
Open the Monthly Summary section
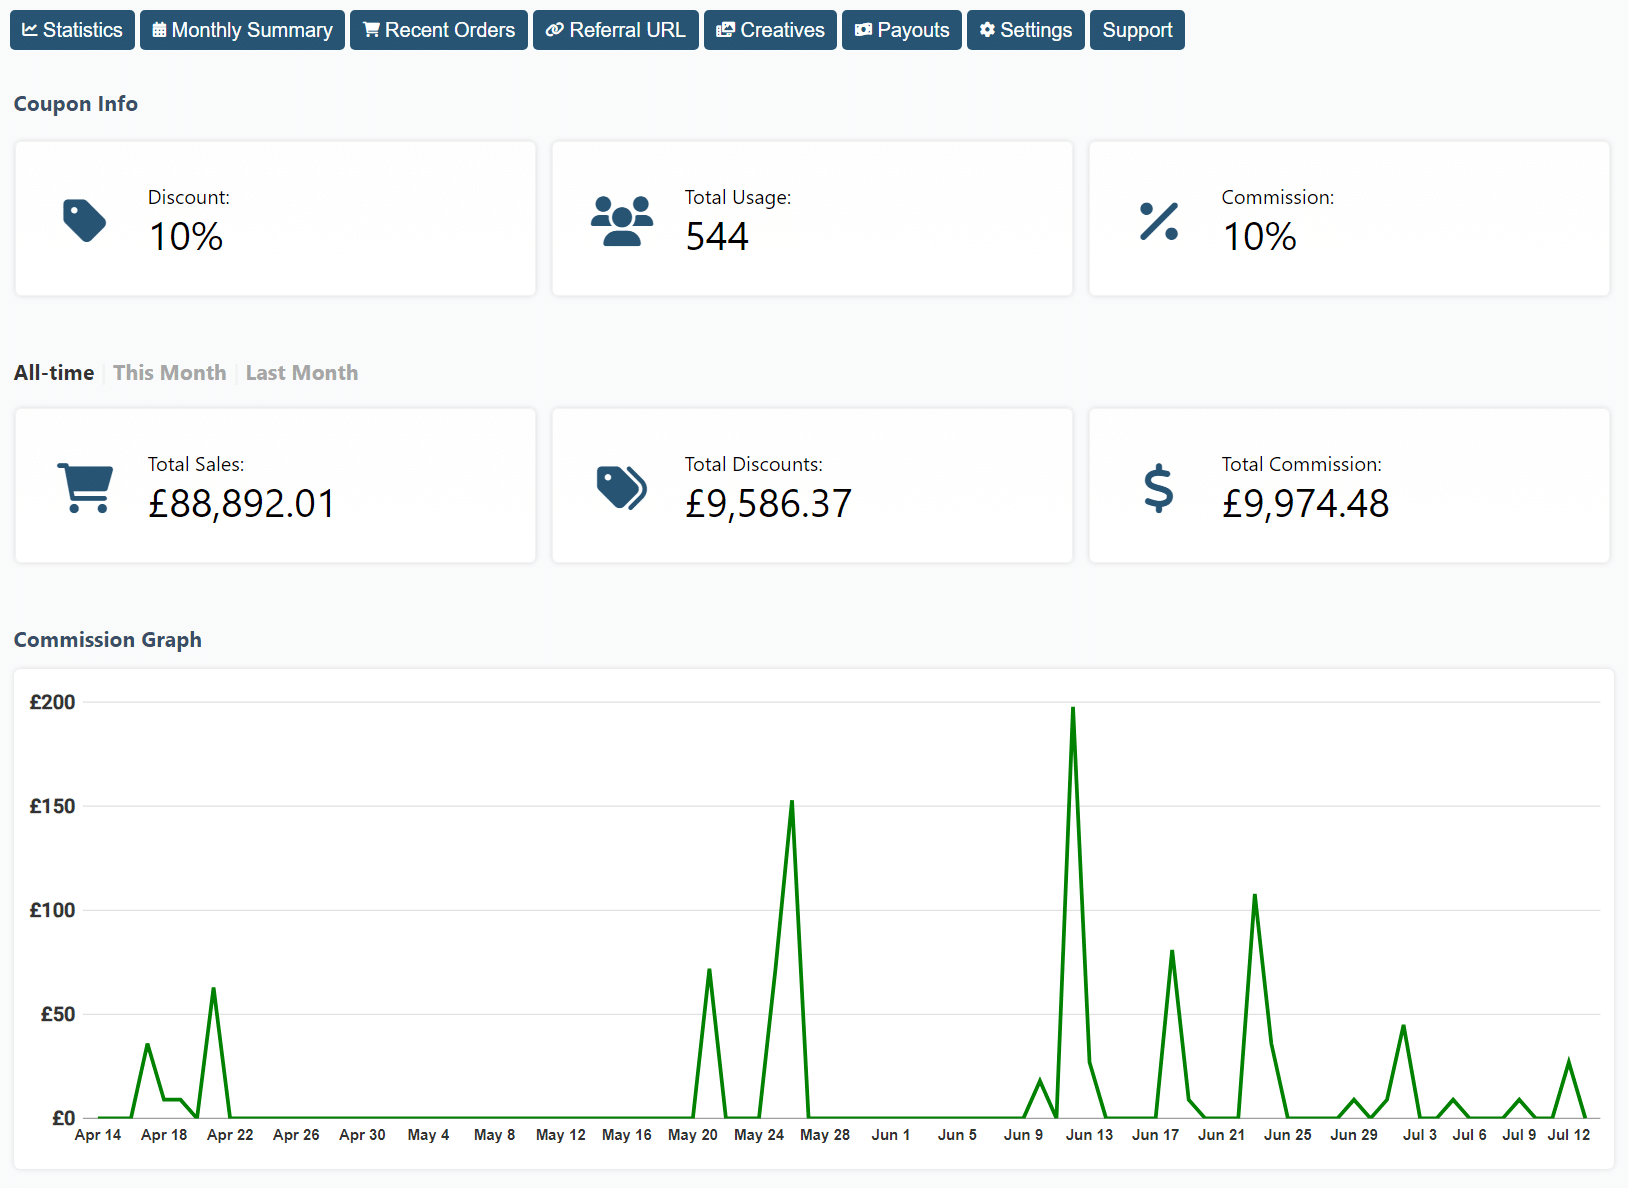[242, 29]
